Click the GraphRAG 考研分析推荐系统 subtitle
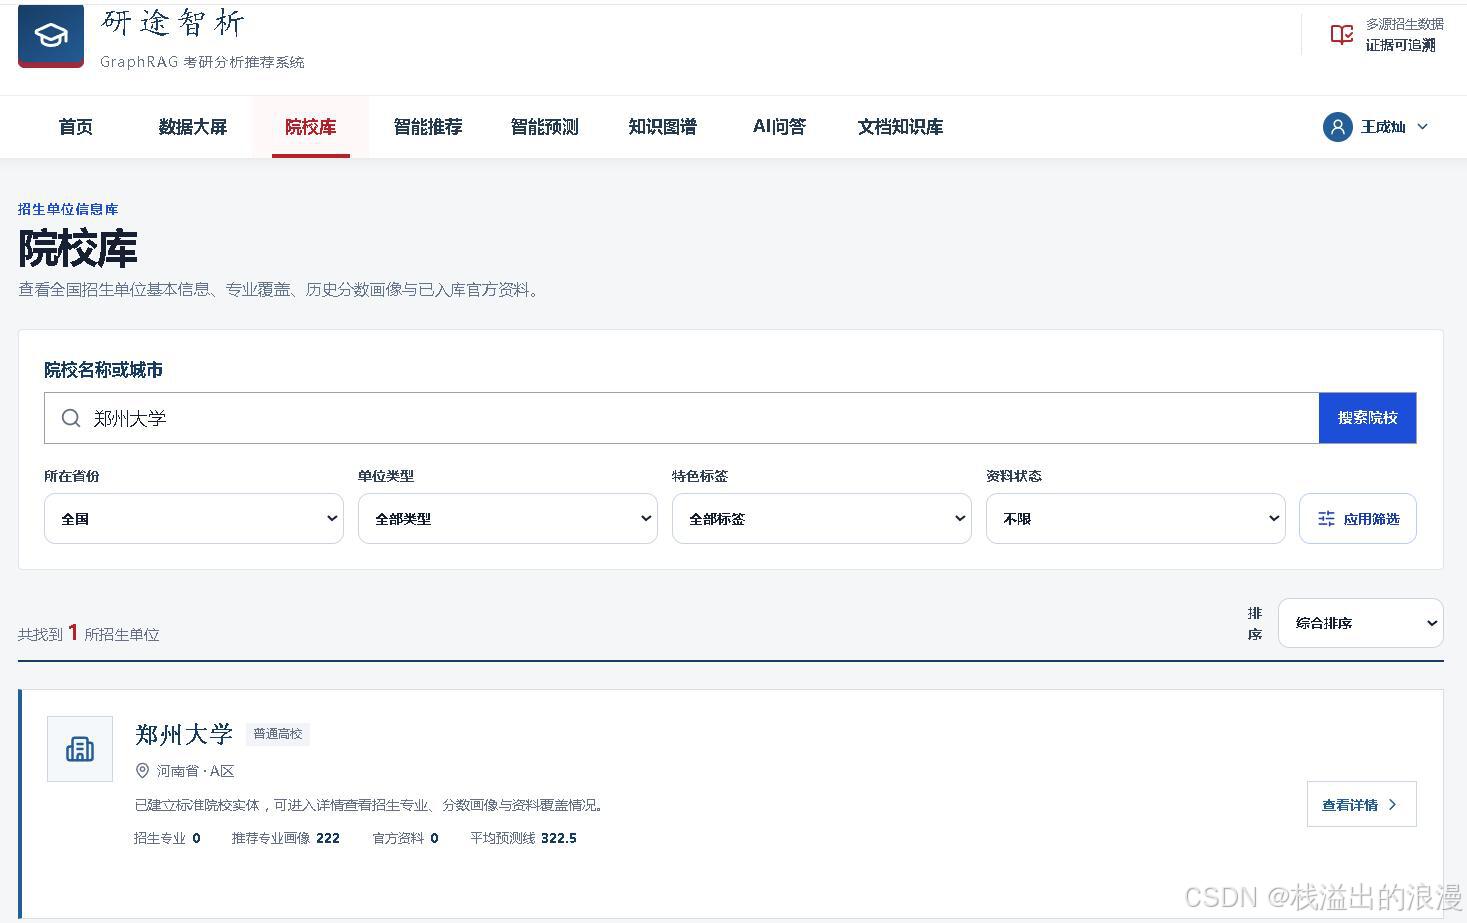This screenshot has width=1467, height=923. pos(202,62)
